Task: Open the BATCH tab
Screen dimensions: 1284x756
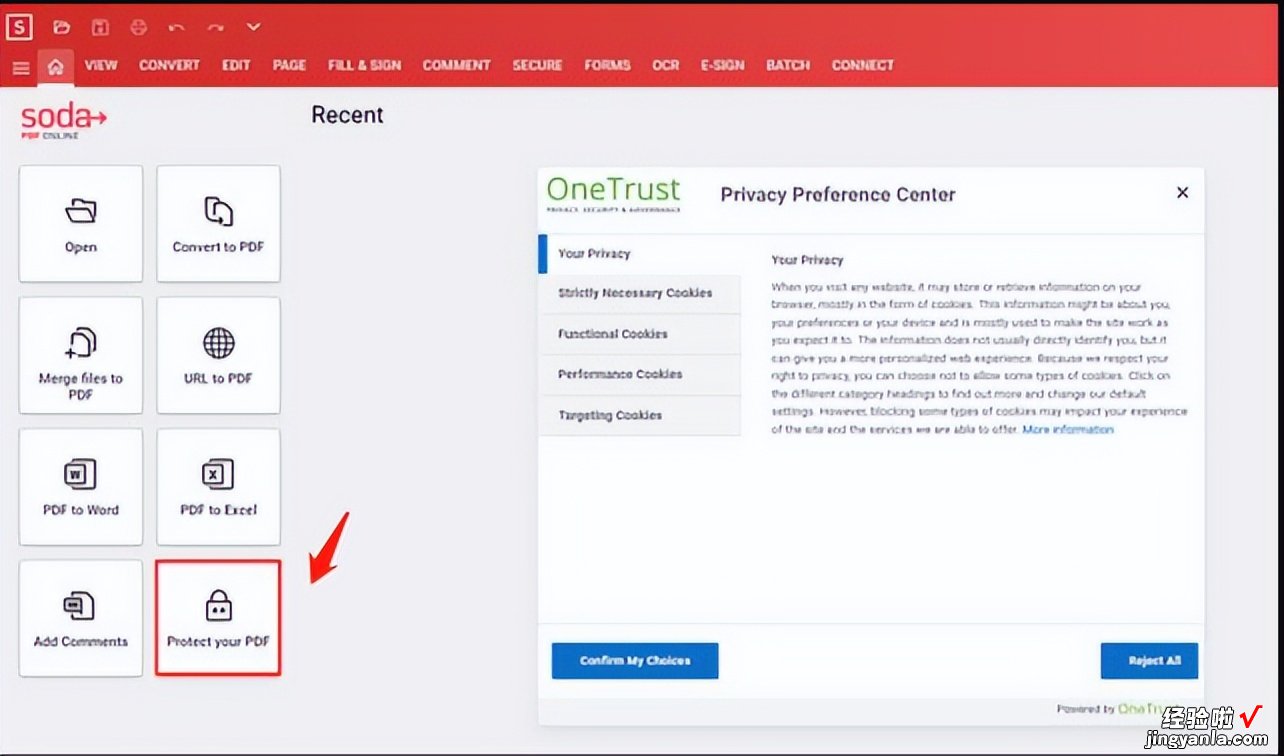Action: tap(788, 65)
